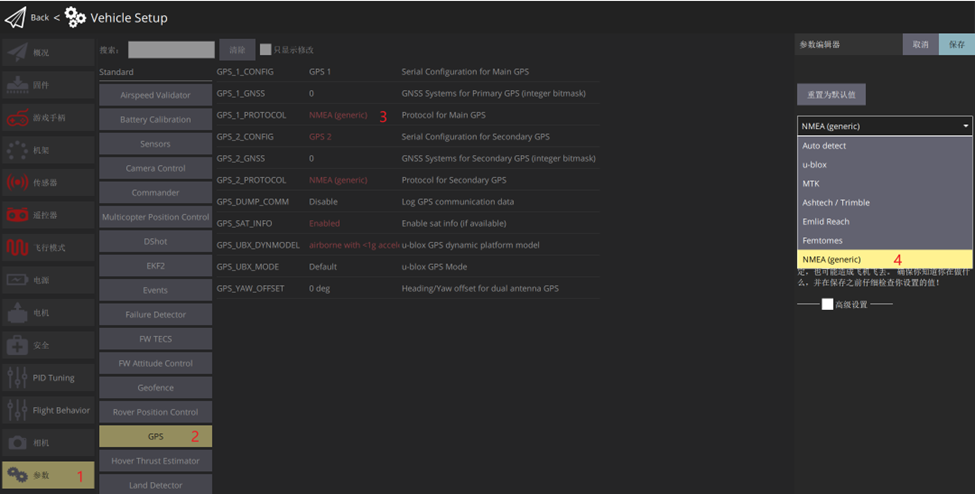The width and height of the screenshot is (975, 494).
Task: Click the Back paper-plane icon
Action: click(15, 17)
